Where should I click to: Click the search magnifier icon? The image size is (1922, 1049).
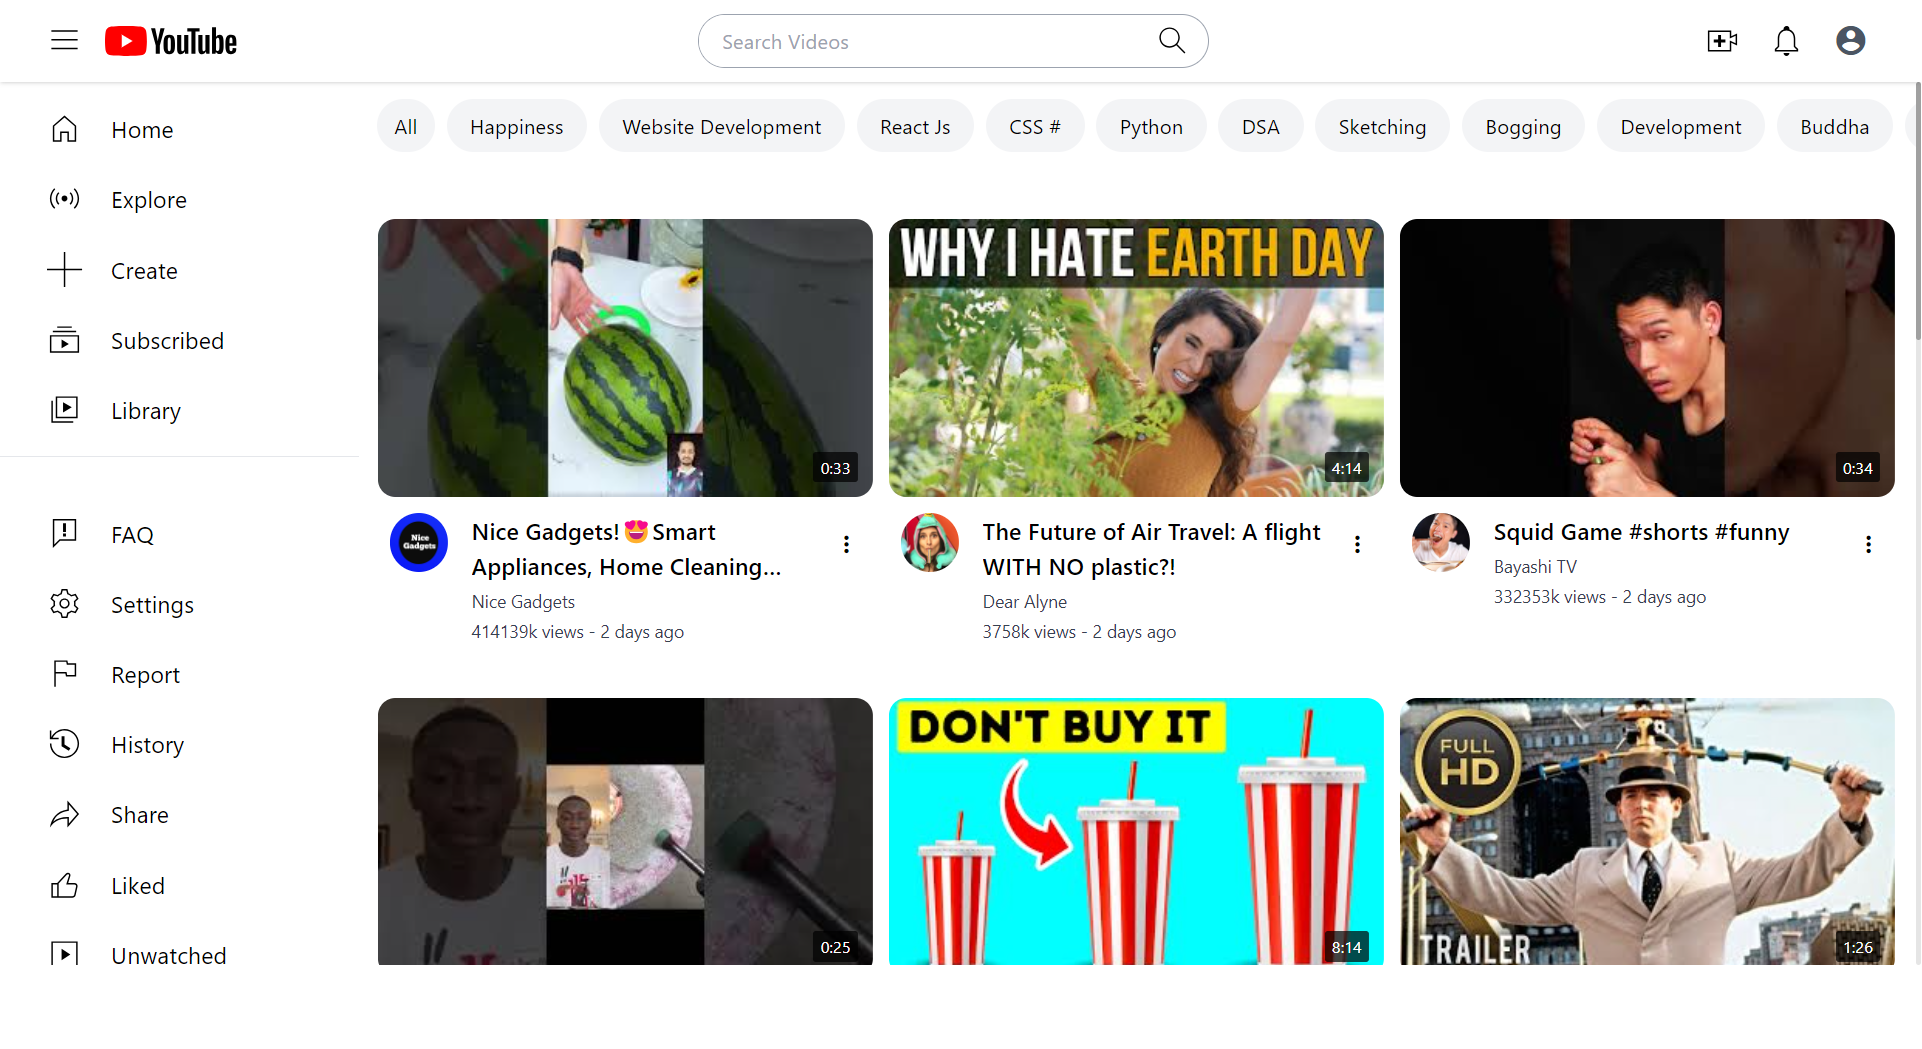[1171, 41]
